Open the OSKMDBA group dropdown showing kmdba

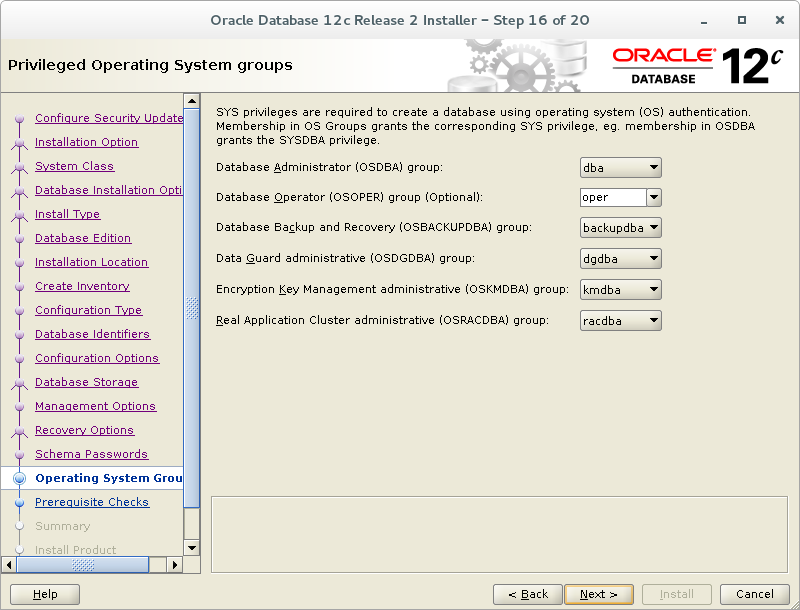(620, 290)
